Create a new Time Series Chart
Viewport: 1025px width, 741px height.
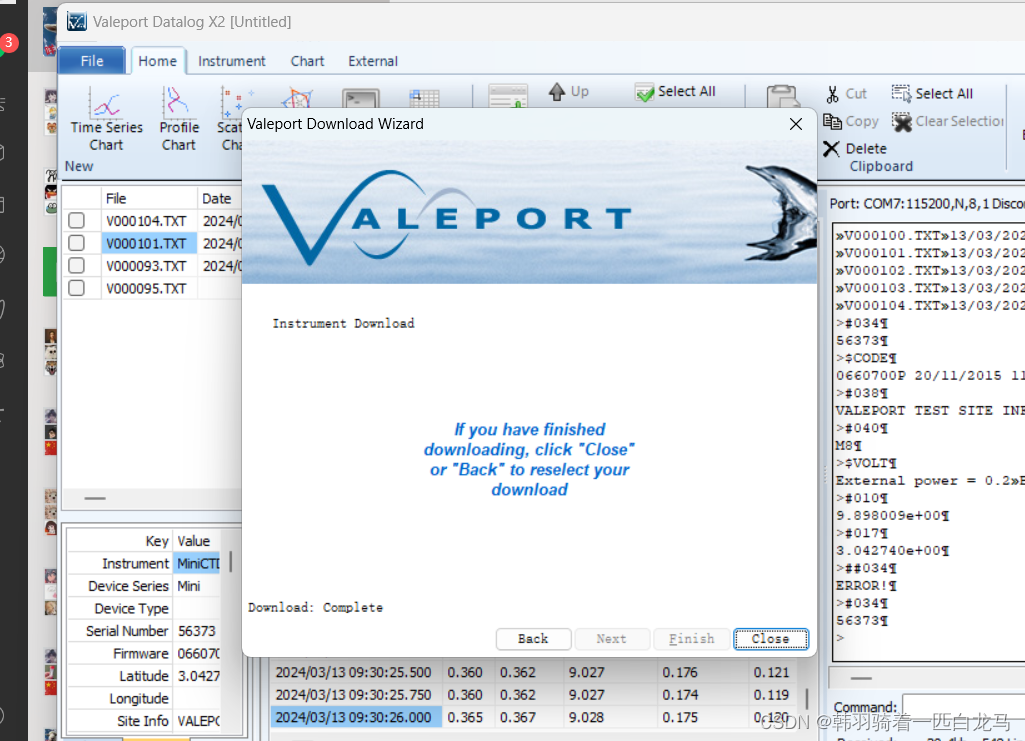[106, 119]
